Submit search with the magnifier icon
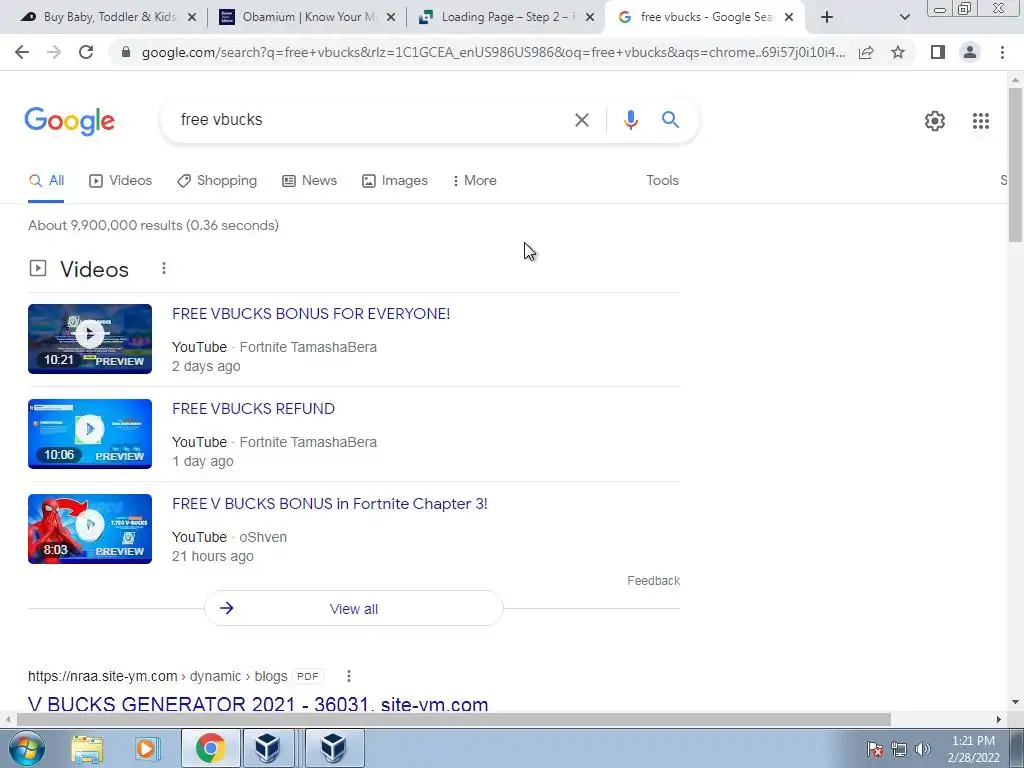 670,120
